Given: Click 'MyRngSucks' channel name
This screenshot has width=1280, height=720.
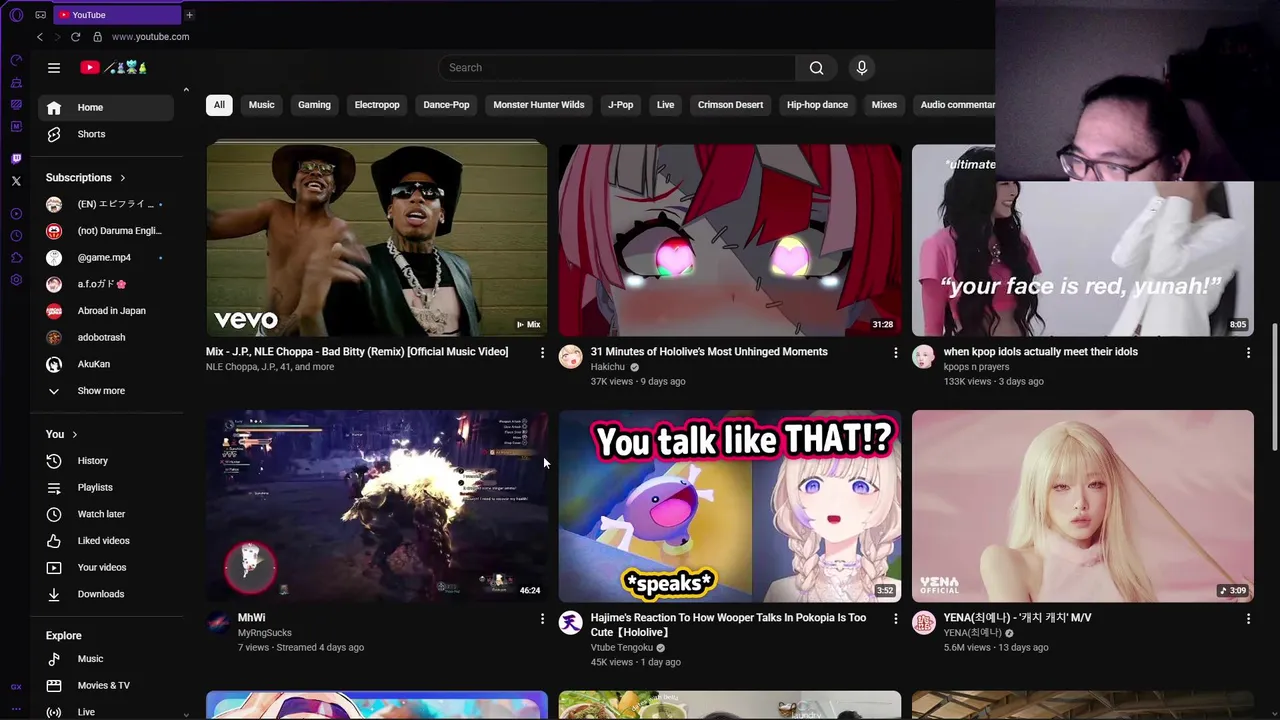Looking at the screenshot, I should click(x=265, y=633).
